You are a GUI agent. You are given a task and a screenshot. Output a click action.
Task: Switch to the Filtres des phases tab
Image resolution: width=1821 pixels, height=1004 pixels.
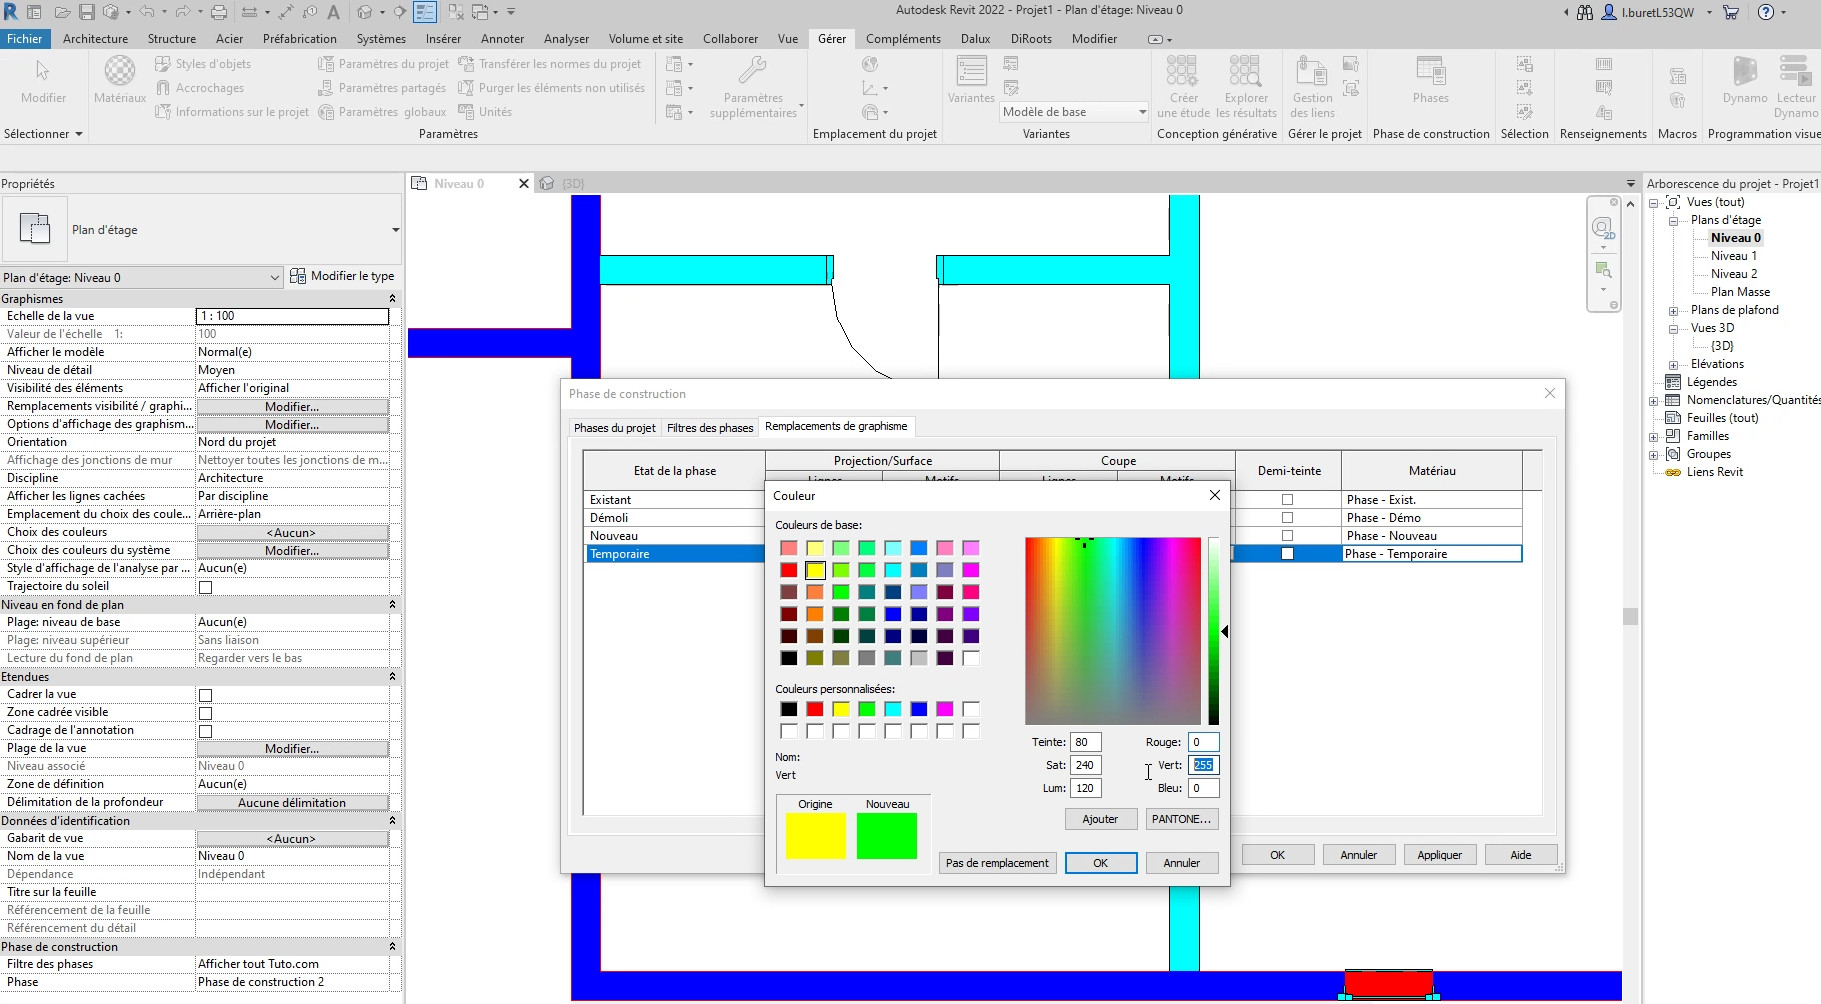click(710, 428)
